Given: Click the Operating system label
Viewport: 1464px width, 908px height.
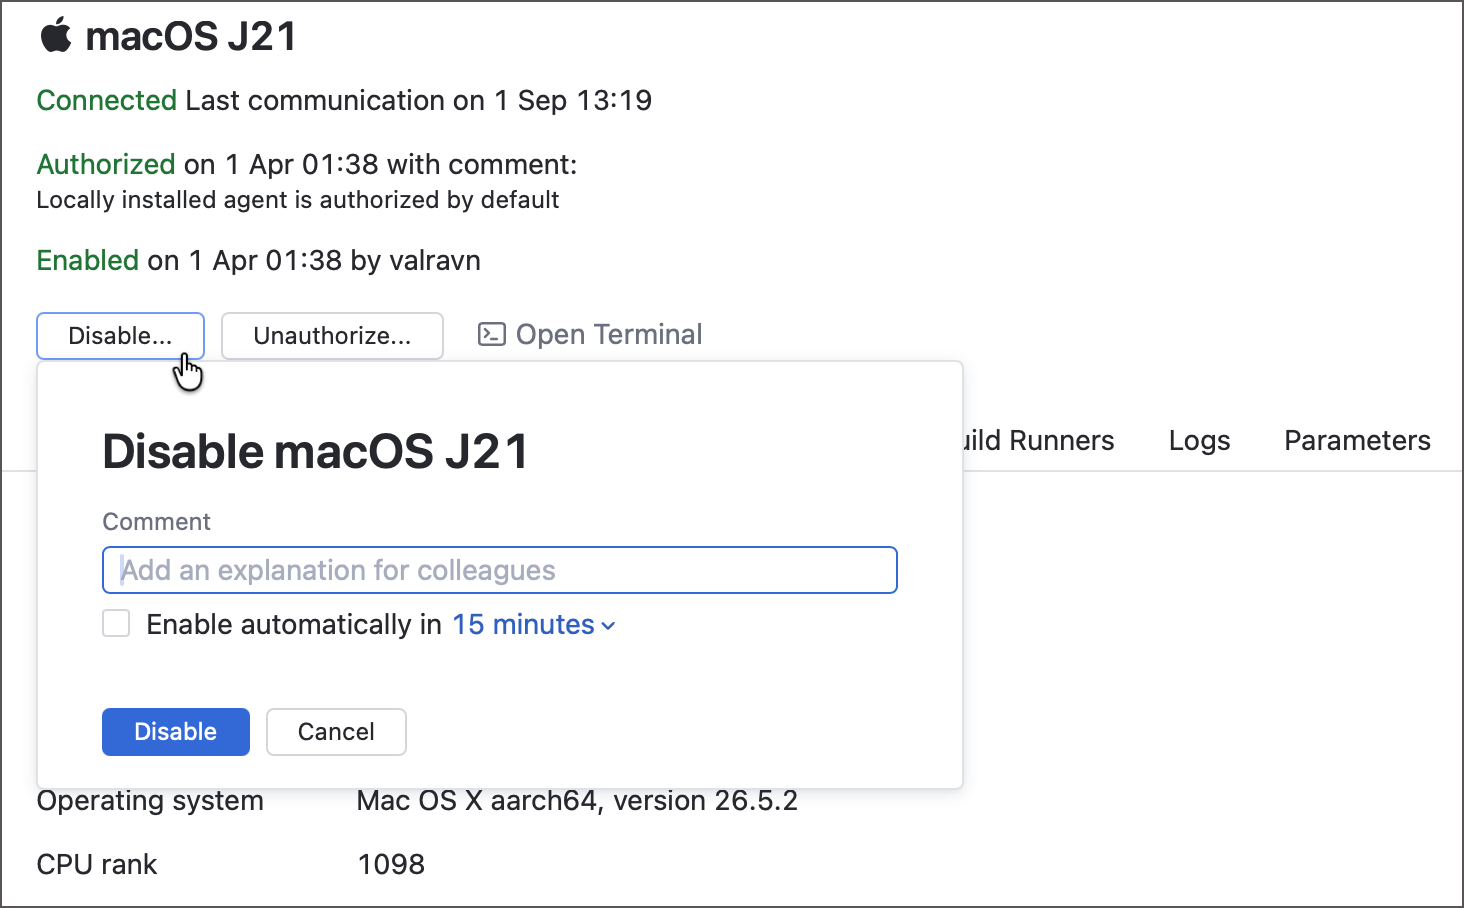Looking at the screenshot, I should tap(150, 801).
